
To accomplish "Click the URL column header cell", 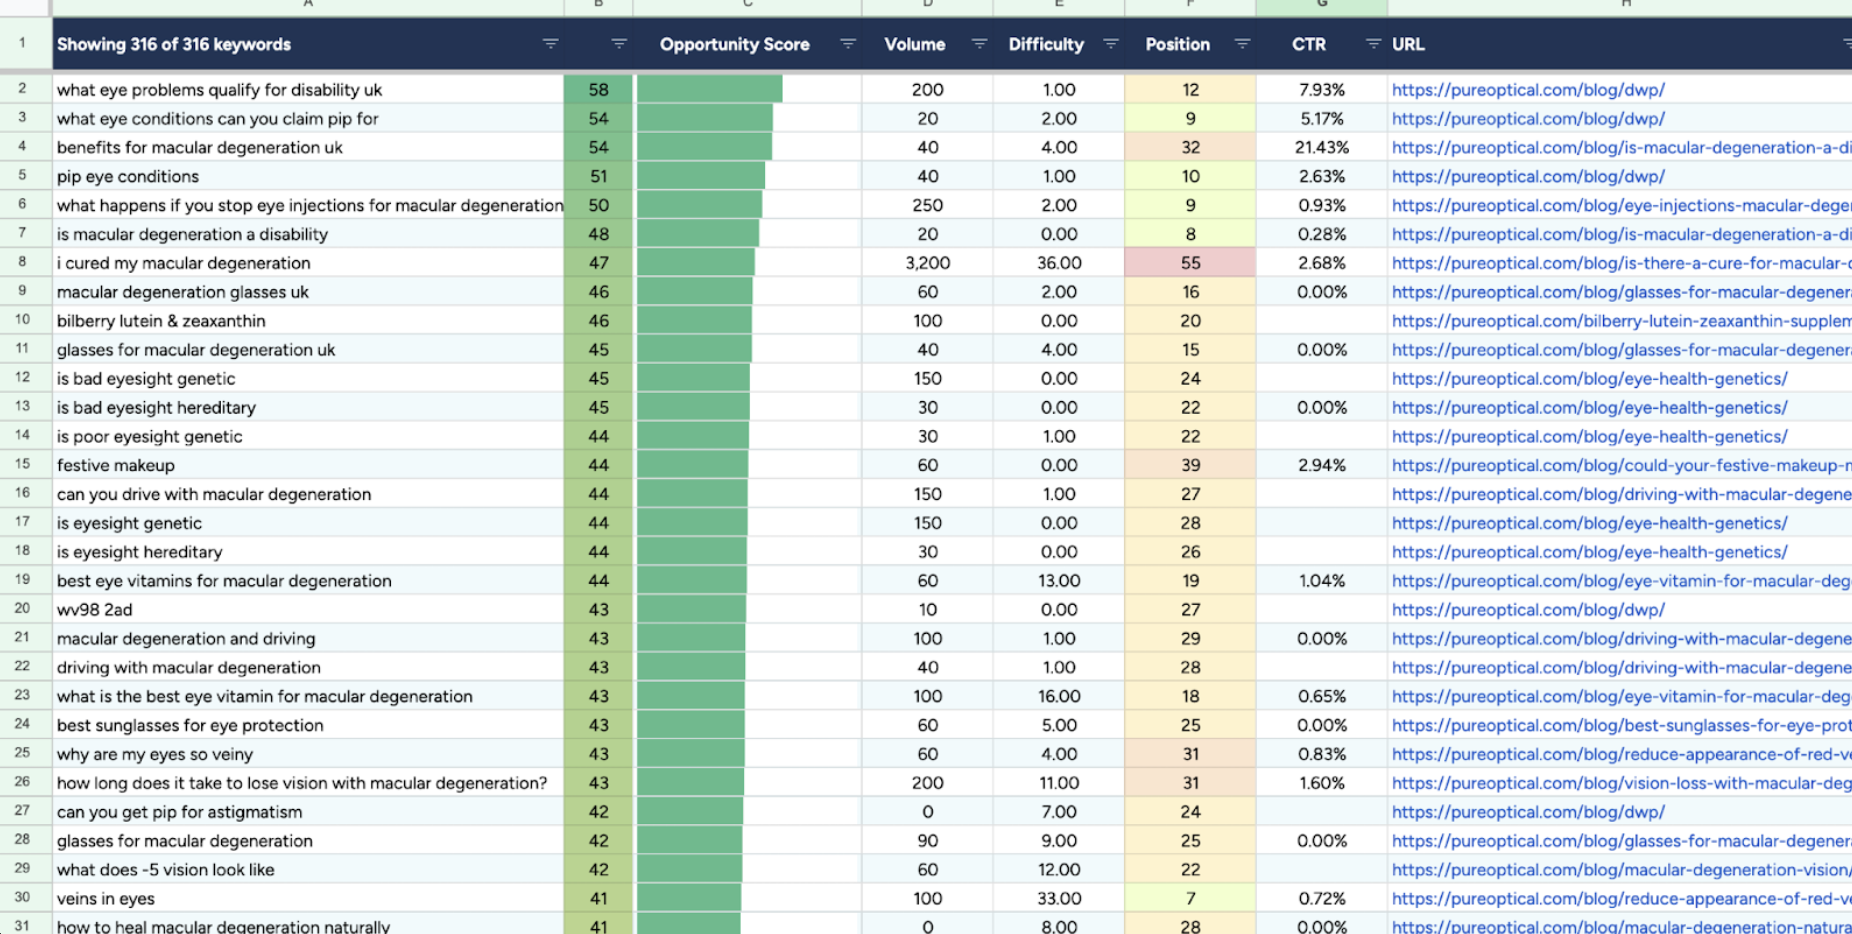I will pos(1619,44).
